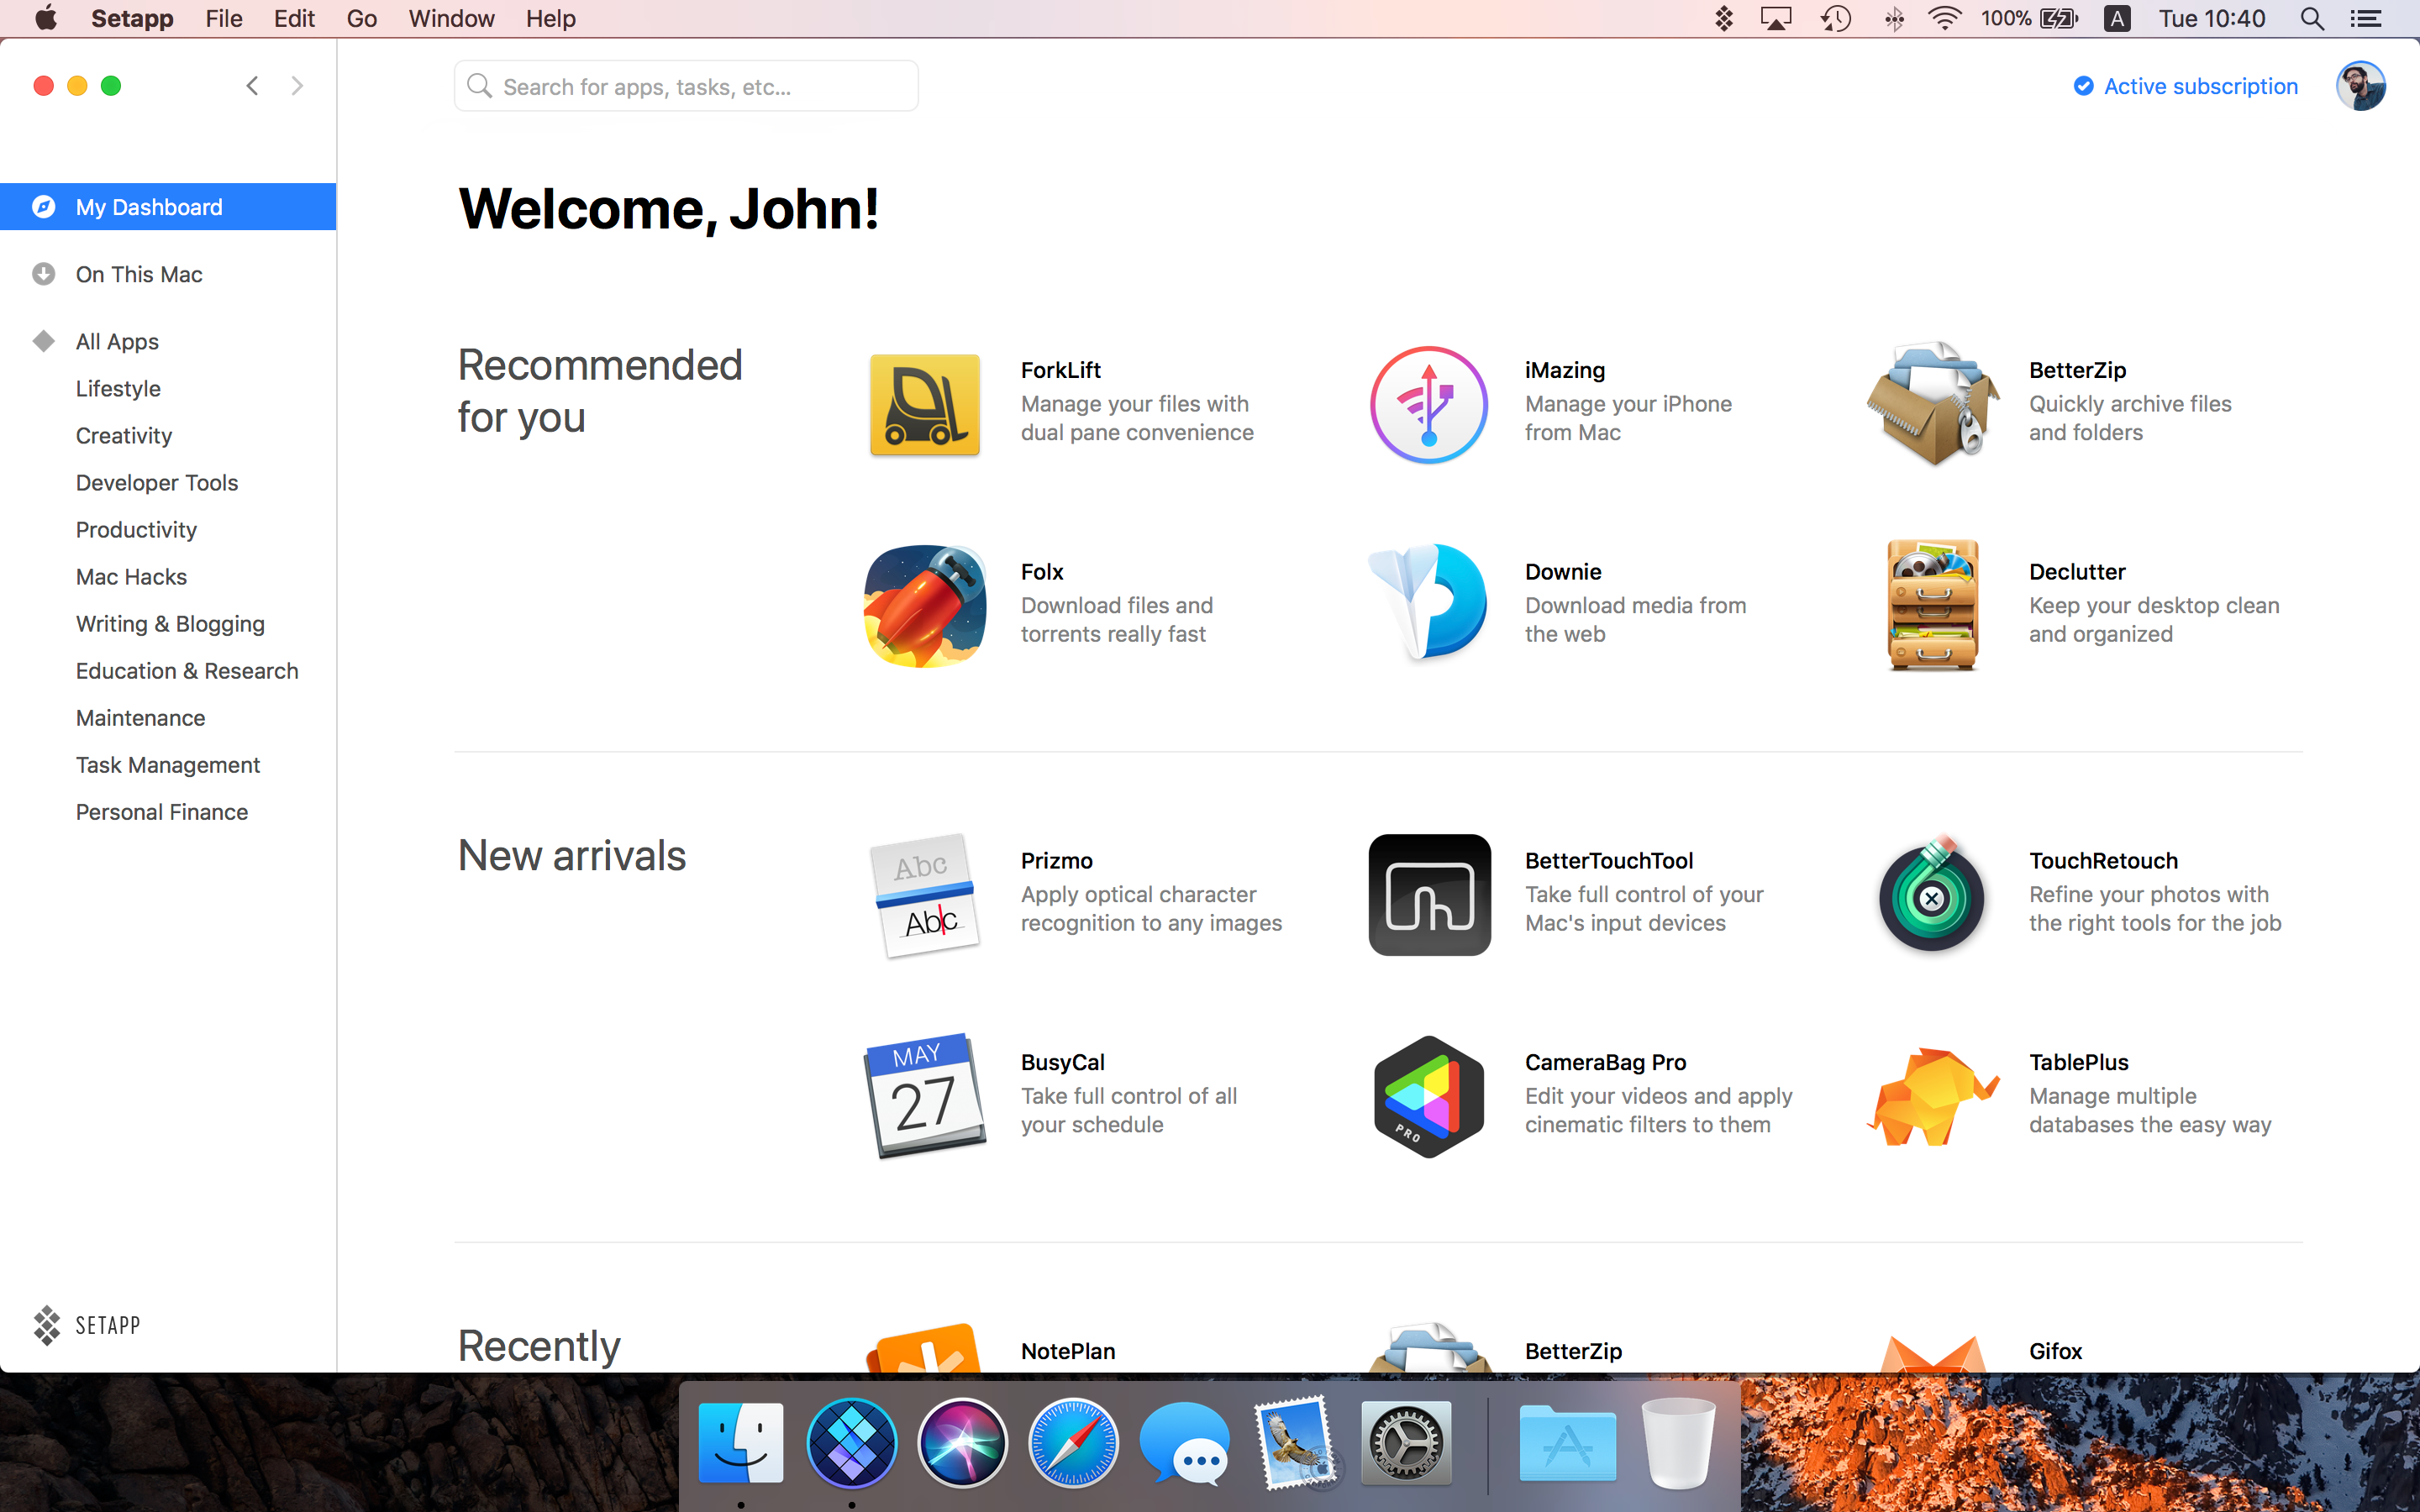Click the NotePlan app title
Viewport: 2420px width, 1512px height.
[1067, 1351]
